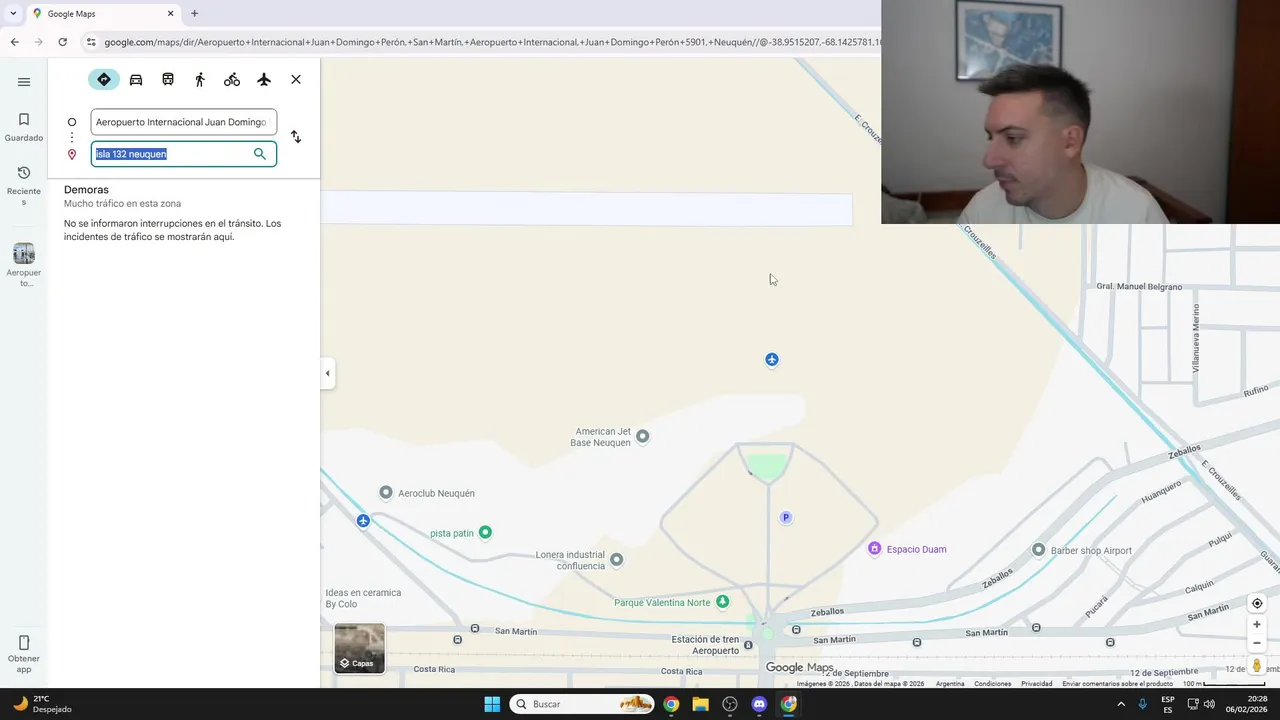The image size is (1280, 720).
Task: Open Condiciones link in map footer
Action: point(993,684)
